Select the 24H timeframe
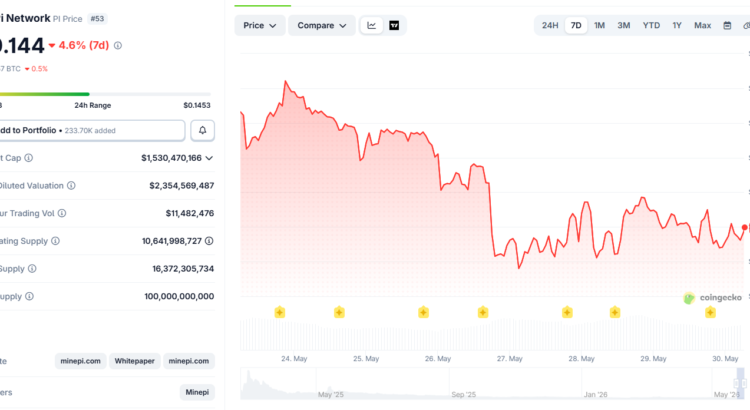Image resolution: width=750 pixels, height=410 pixels. pos(550,25)
